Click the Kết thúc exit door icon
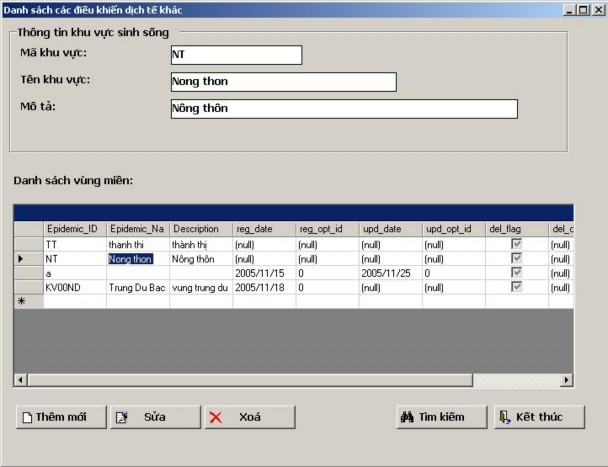 [x=504, y=417]
